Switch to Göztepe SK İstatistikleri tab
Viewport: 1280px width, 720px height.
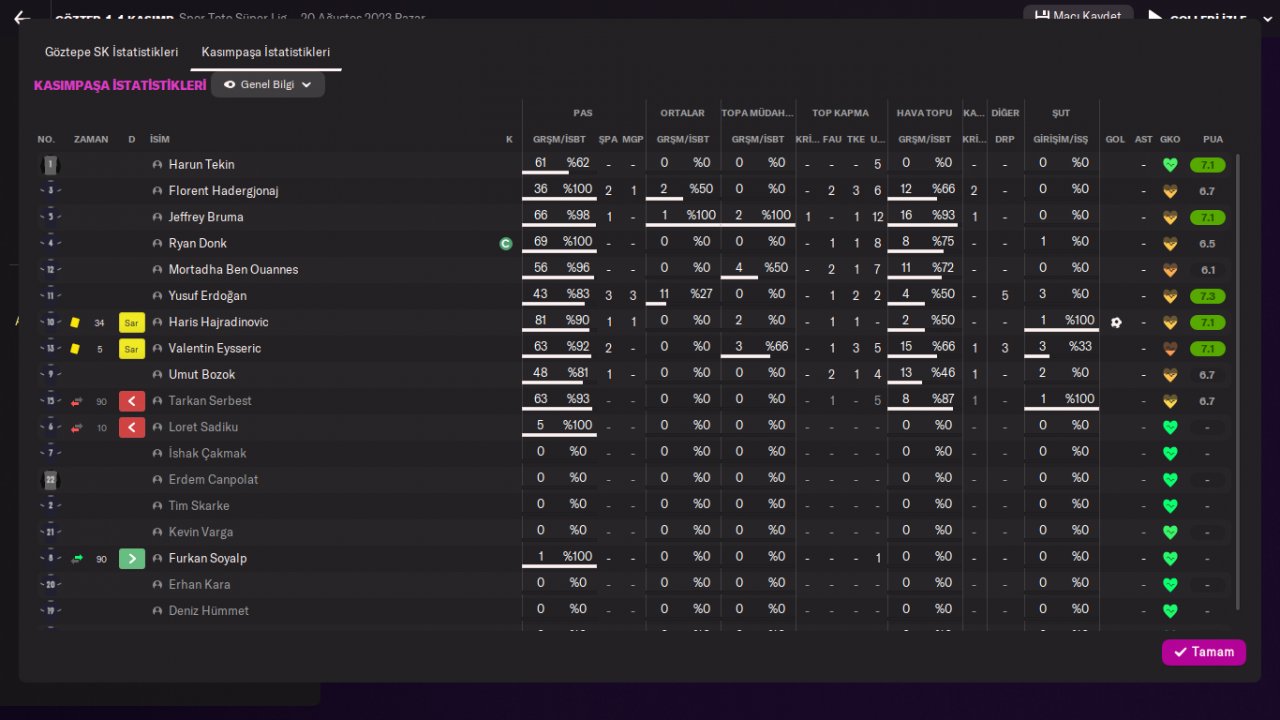(112, 52)
